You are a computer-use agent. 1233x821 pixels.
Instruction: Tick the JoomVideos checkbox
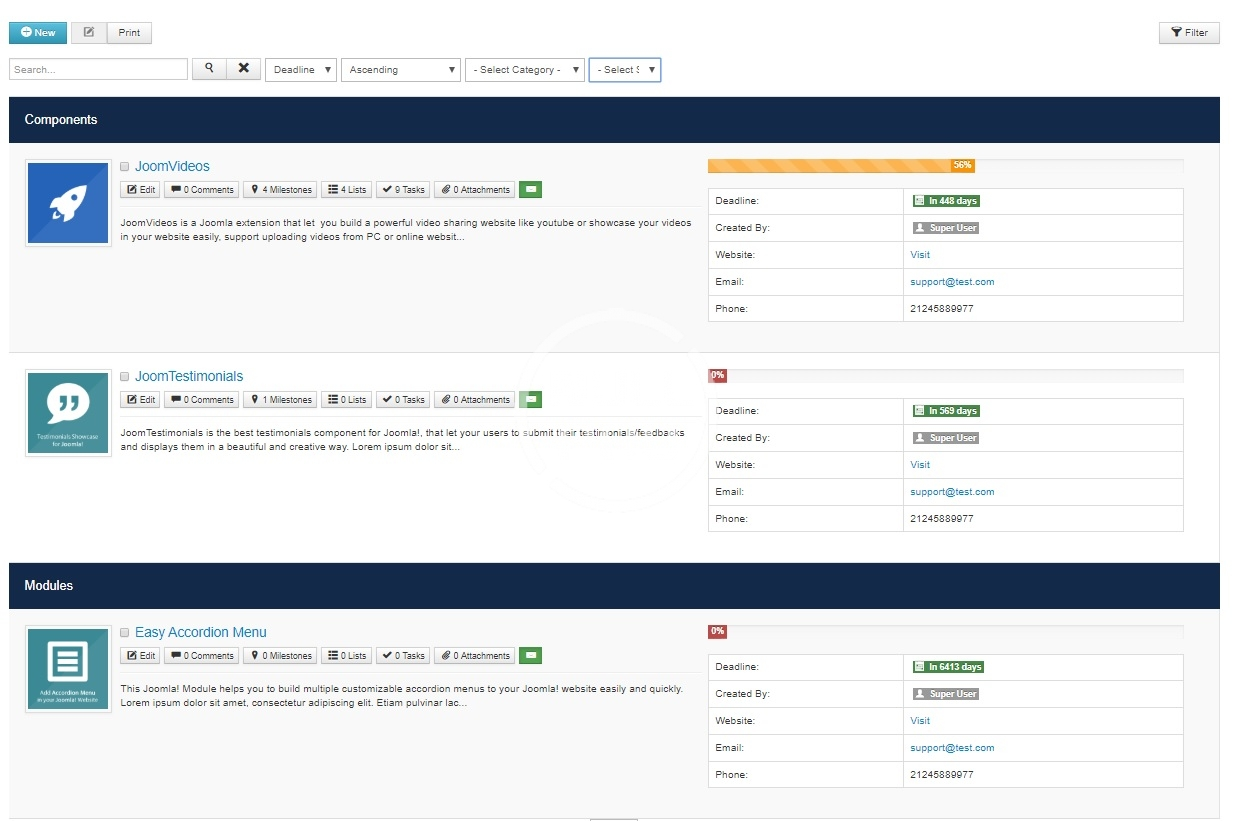(125, 167)
